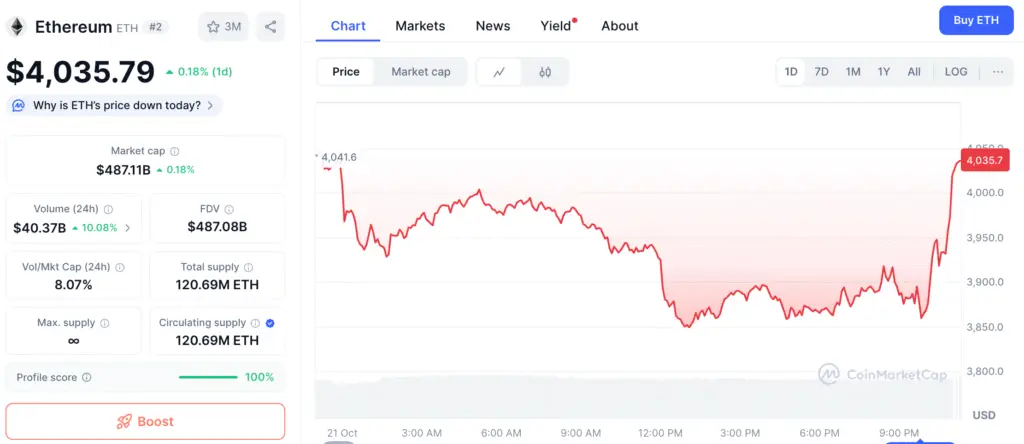This screenshot has height=444, width=1024.
Task: Switch chart to Price view
Action: click(346, 72)
